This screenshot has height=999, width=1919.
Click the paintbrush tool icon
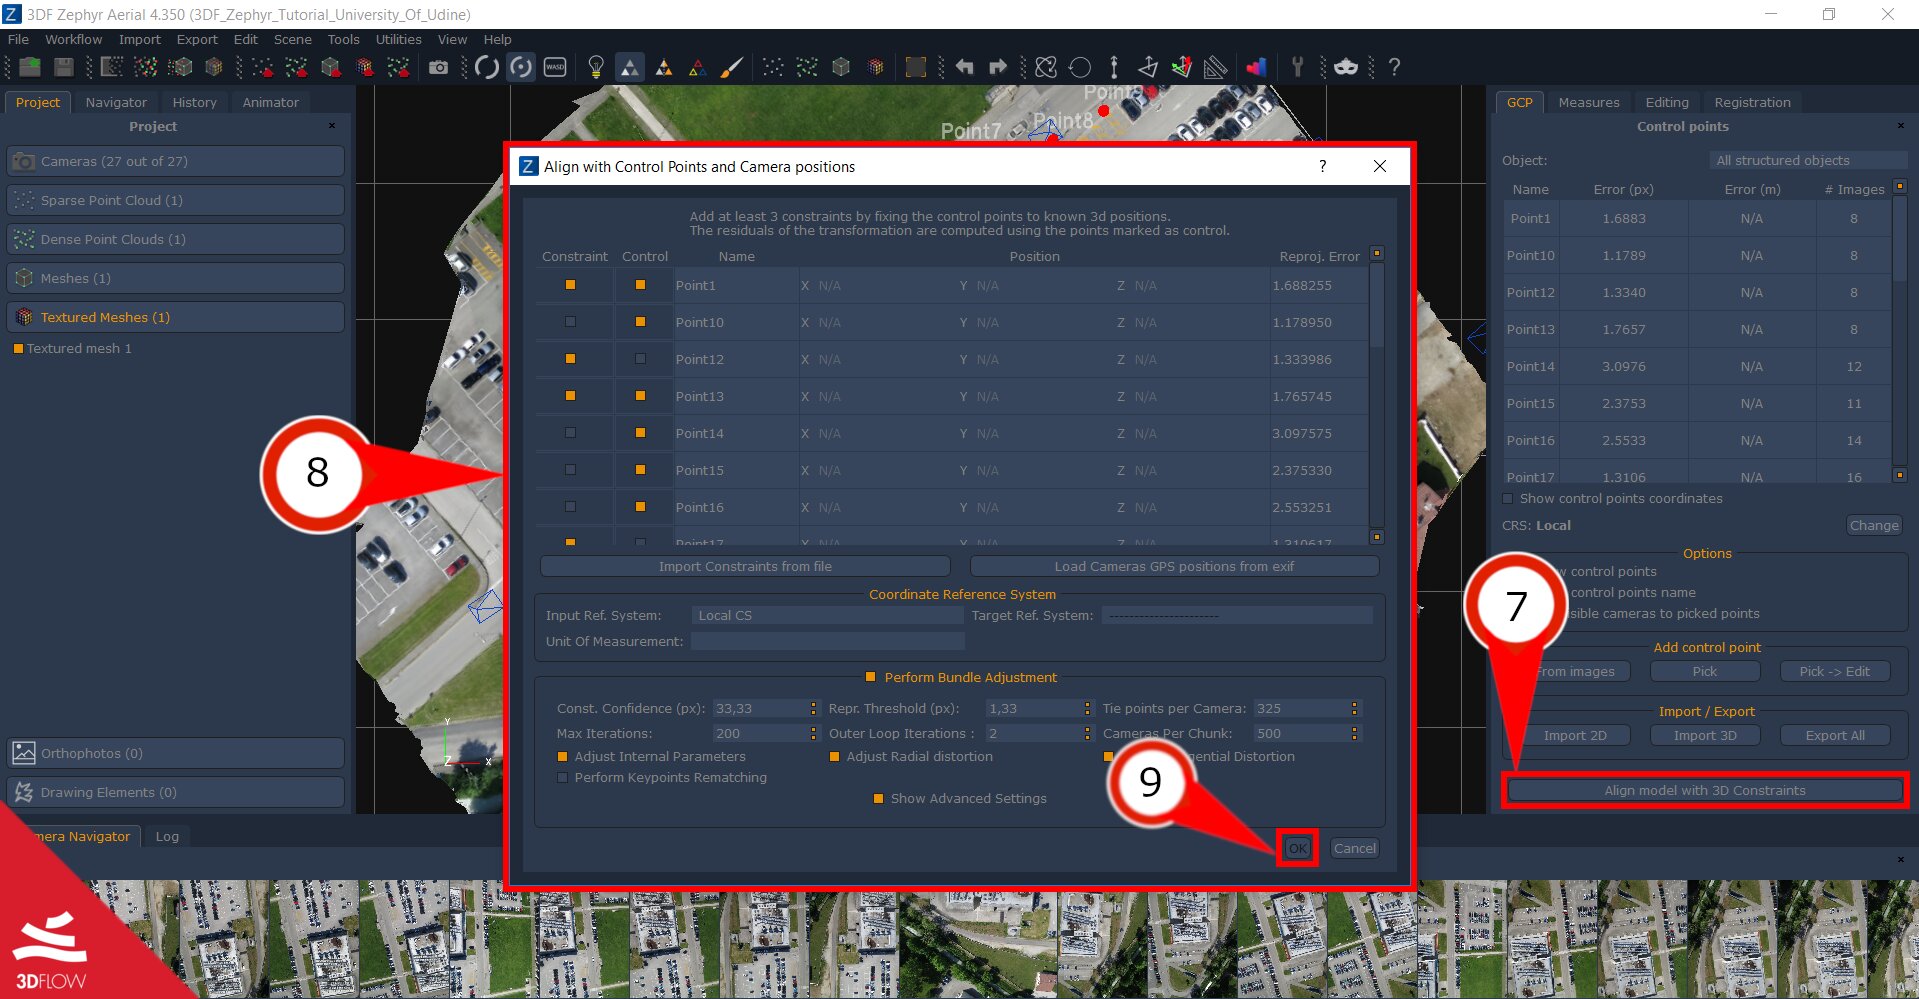point(732,67)
